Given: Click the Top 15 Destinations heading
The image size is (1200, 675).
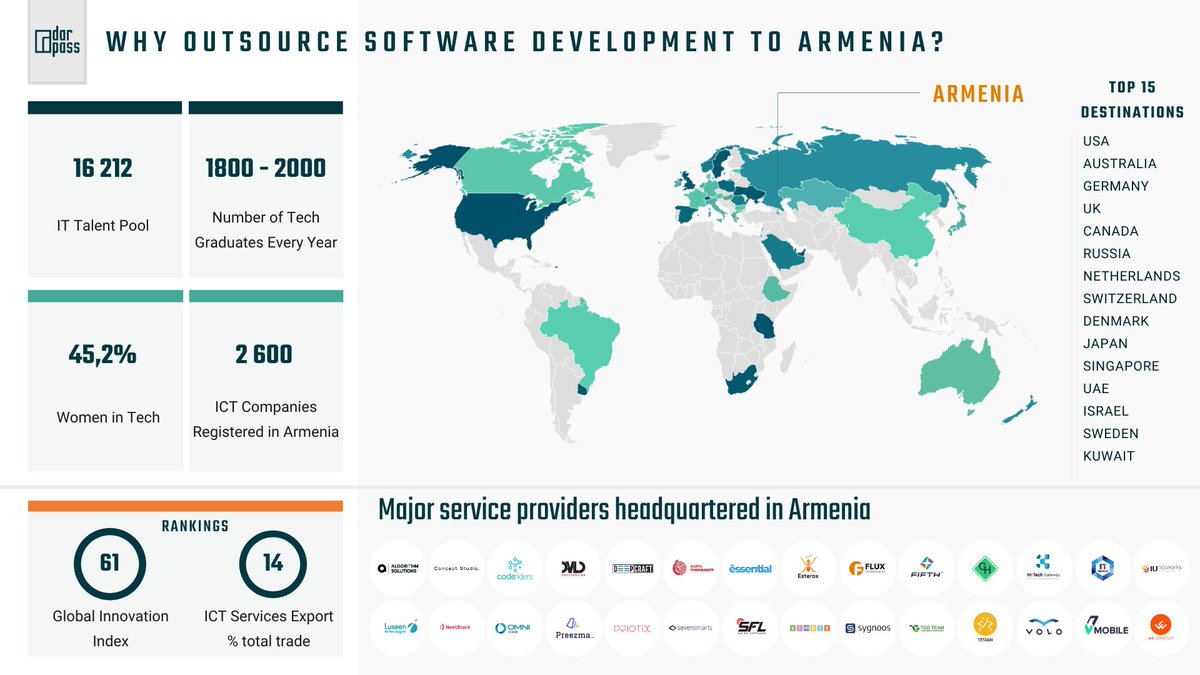Looking at the screenshot, I should coord(1132,100).
